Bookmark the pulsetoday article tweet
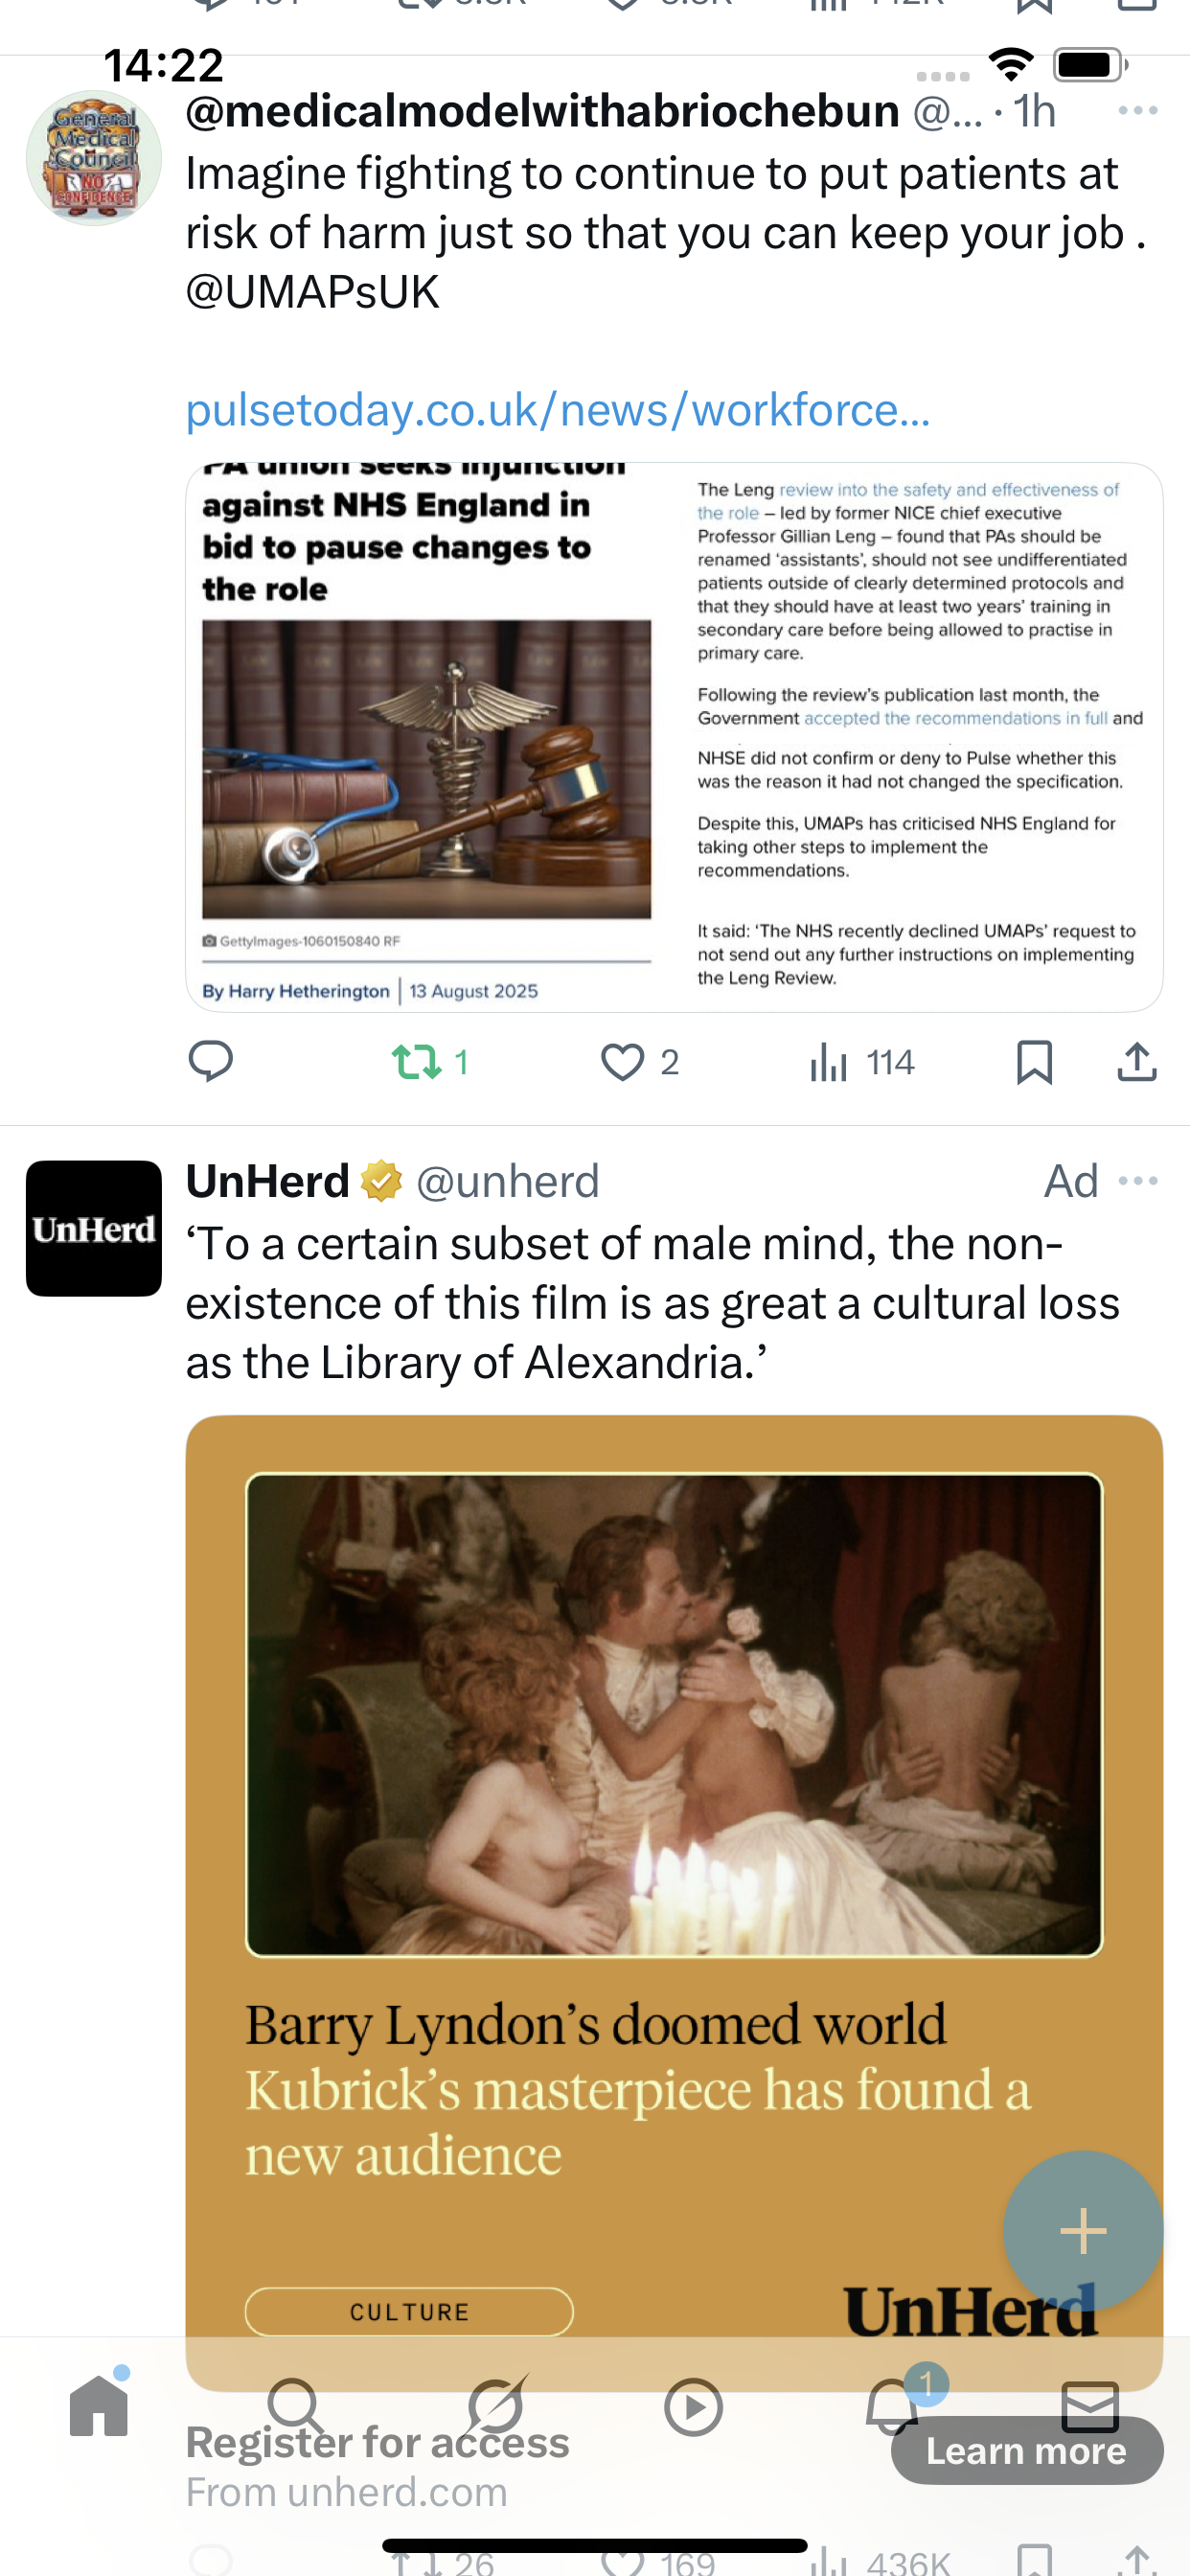 (1034, 1061)
